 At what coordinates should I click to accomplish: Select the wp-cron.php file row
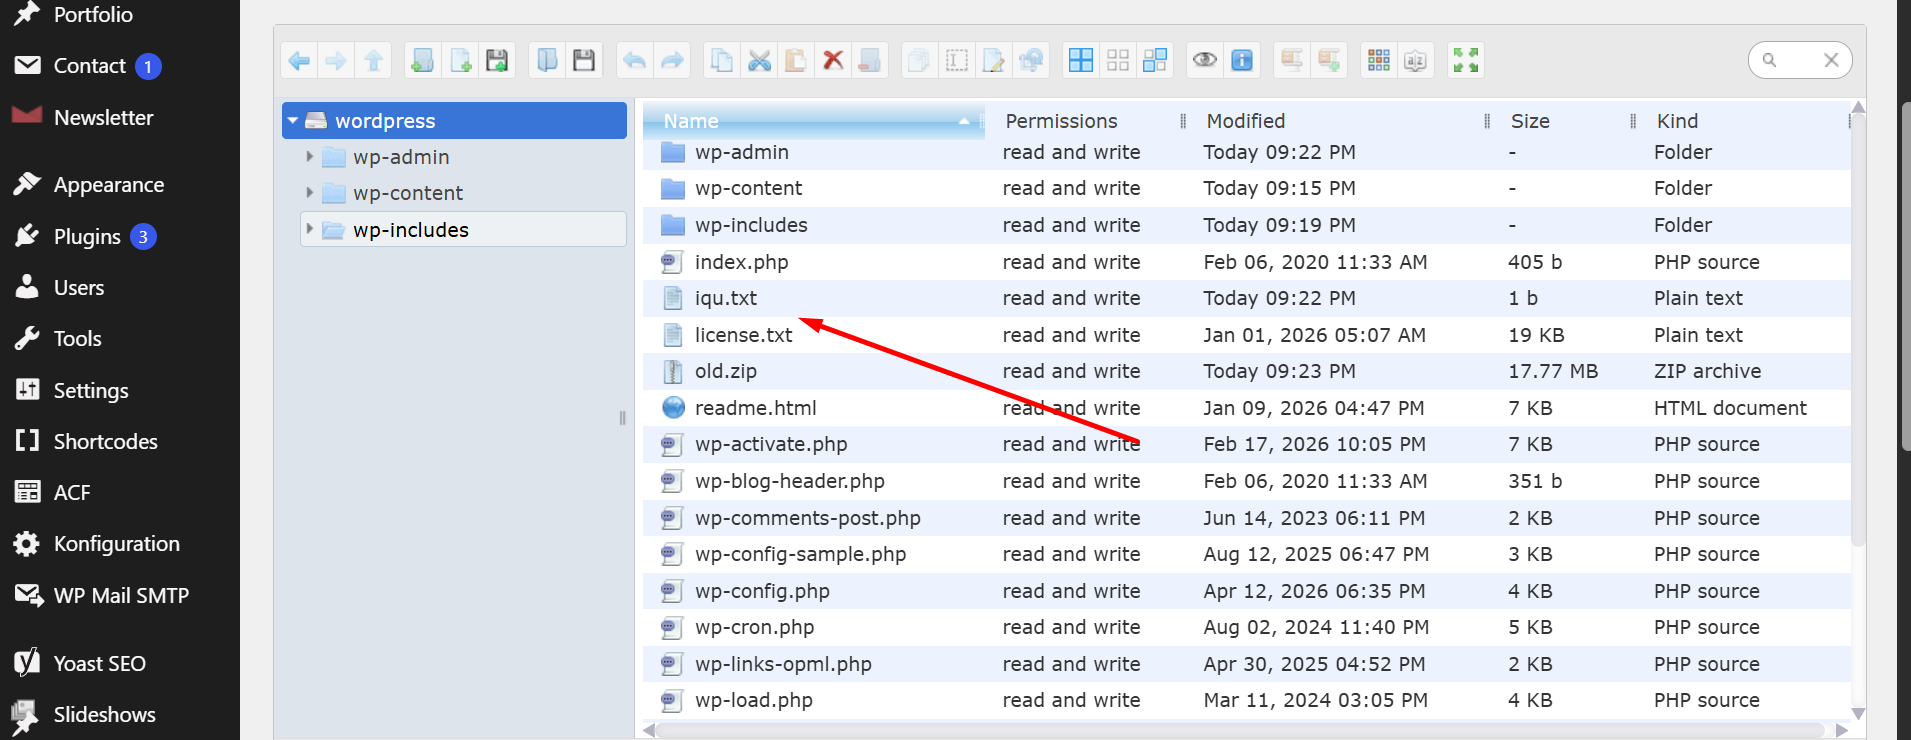[x=1246, y=627]
